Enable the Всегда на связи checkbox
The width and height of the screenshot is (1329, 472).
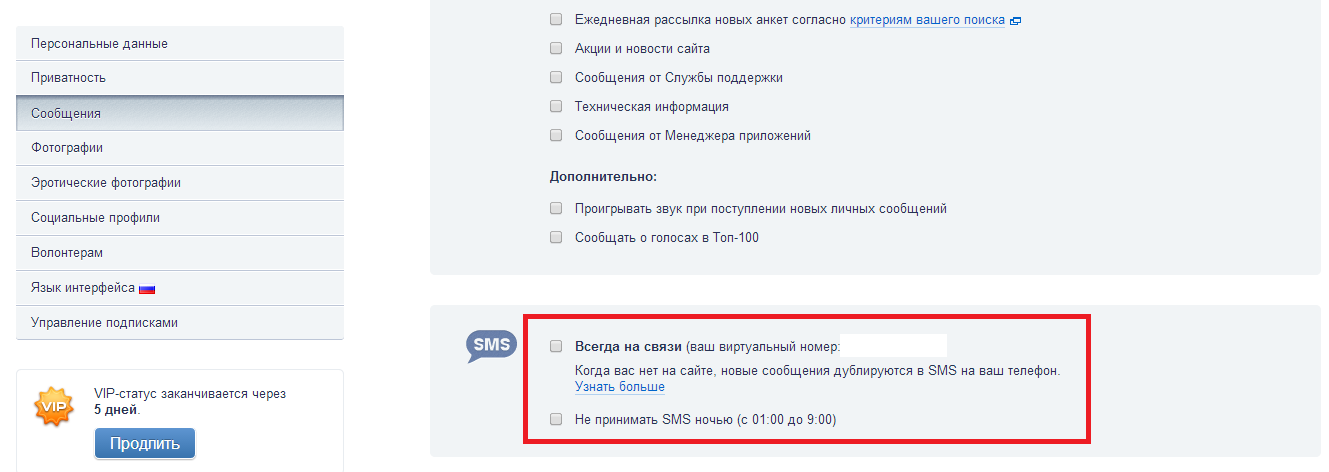tap(556, 346)
